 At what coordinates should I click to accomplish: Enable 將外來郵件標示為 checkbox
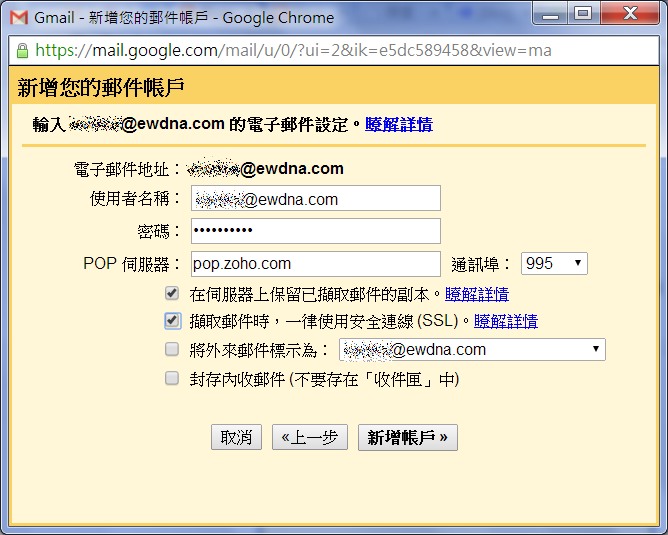click(172, 349)
